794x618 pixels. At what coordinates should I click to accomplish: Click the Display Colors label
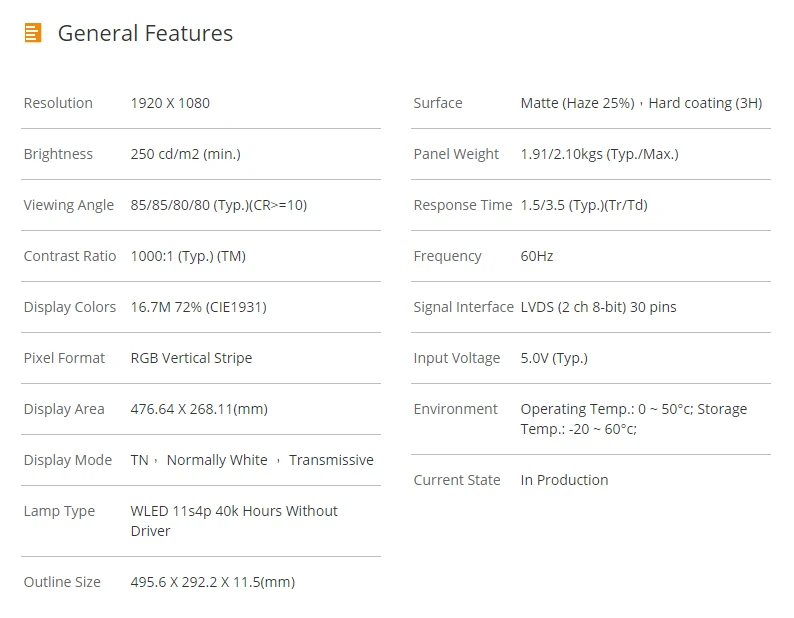coord(70,307)
